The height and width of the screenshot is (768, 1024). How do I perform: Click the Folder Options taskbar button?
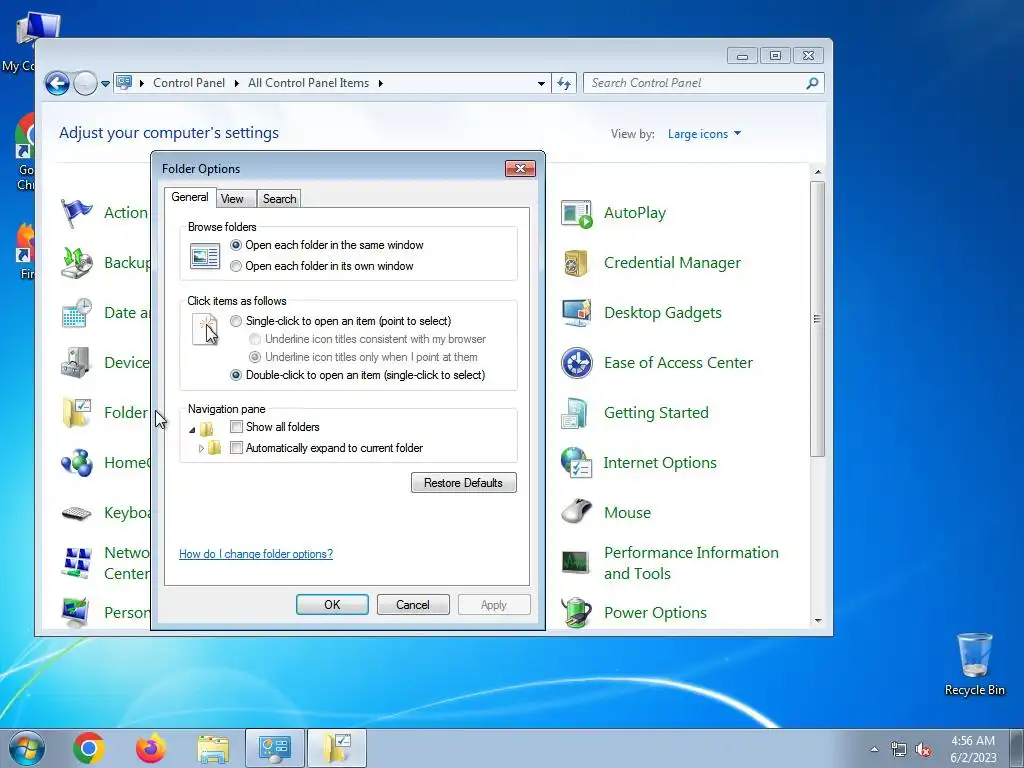337,748
